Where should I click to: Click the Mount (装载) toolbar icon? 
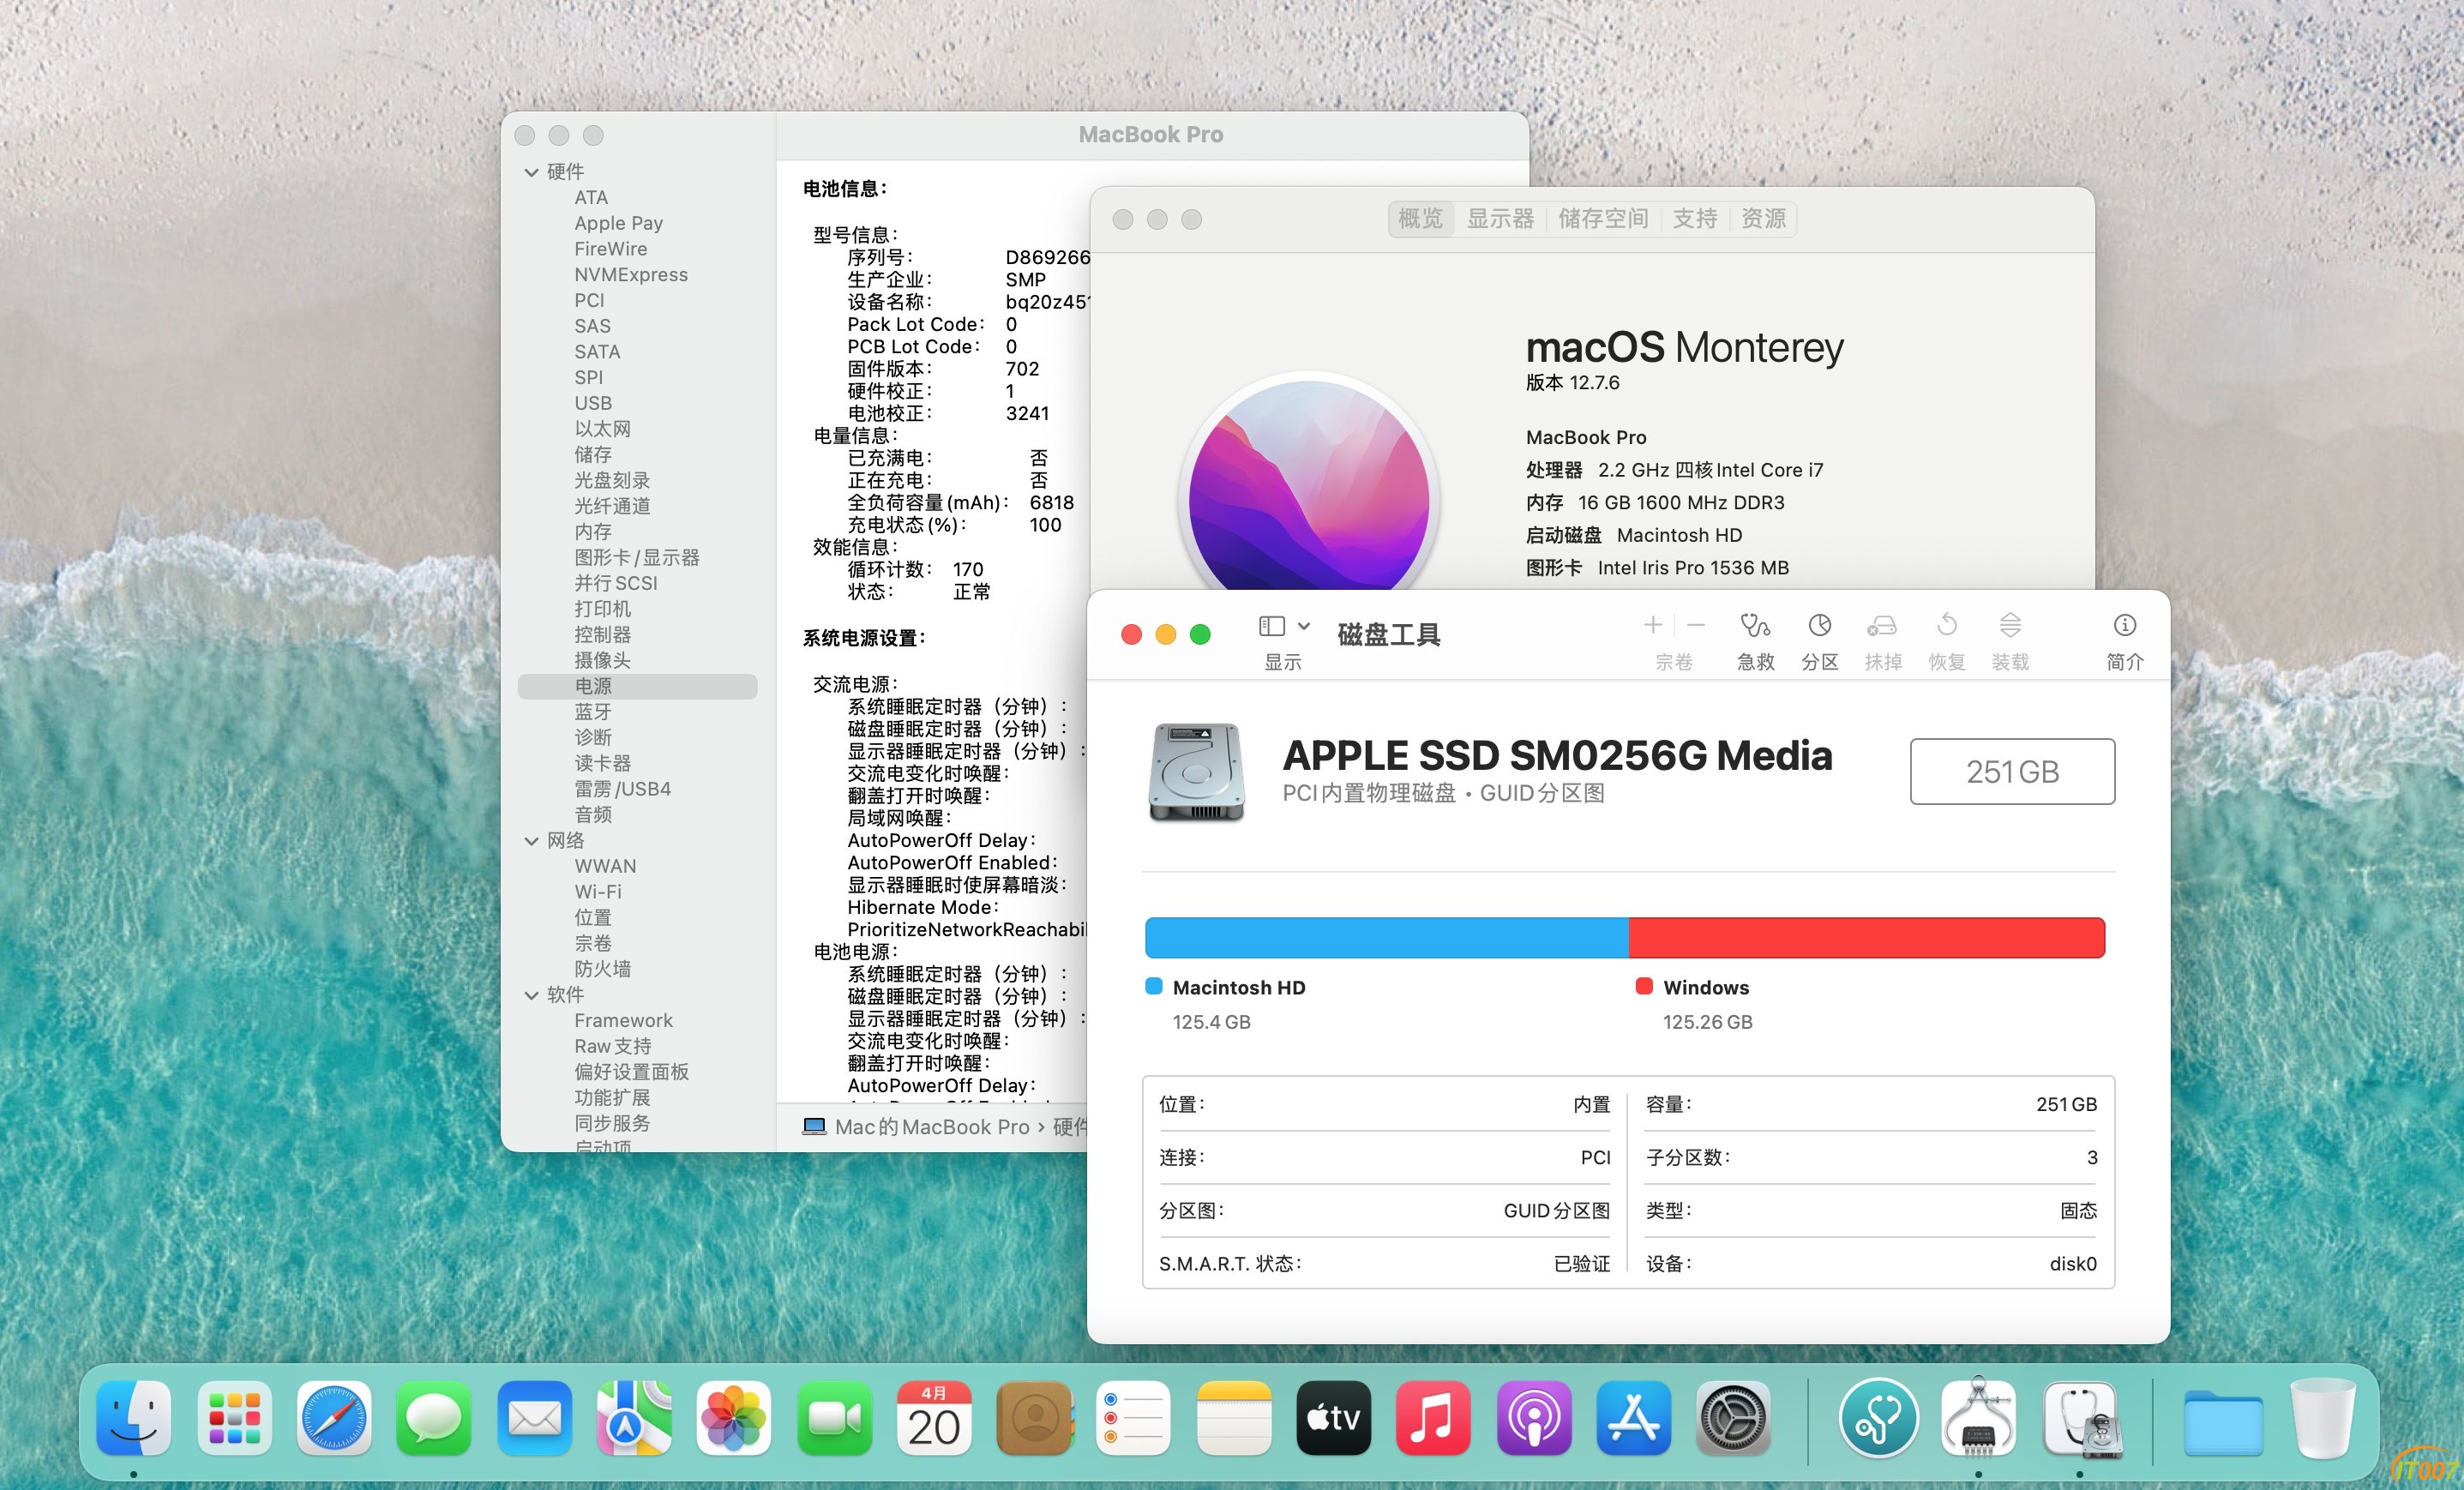pyautogui.click(x=2010, y=626)
